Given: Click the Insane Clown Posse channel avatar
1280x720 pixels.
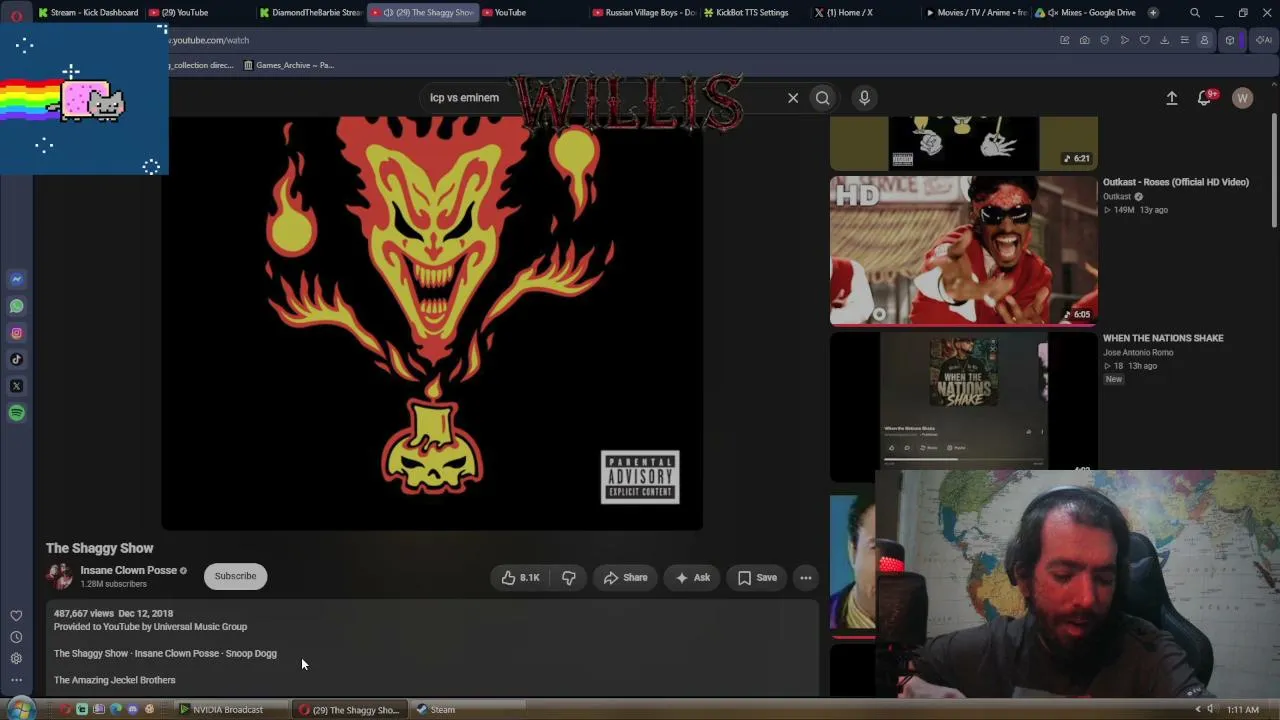Looking at the screenshot, I should (x=60, y=576).
